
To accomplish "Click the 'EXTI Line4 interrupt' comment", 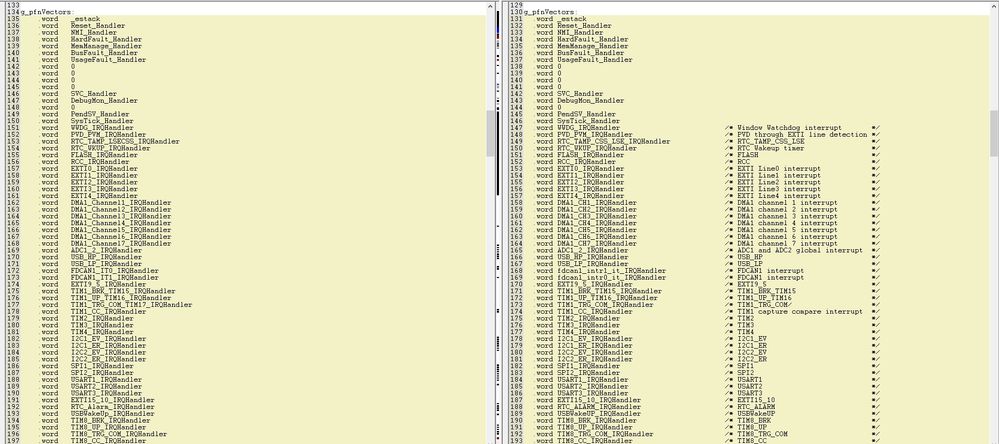I will pyautogui.click(x=779, y=196).
